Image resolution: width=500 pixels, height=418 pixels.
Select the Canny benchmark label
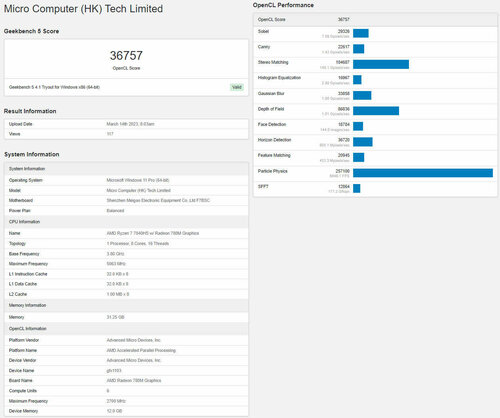pyautogui.click(x=264, y=47)
